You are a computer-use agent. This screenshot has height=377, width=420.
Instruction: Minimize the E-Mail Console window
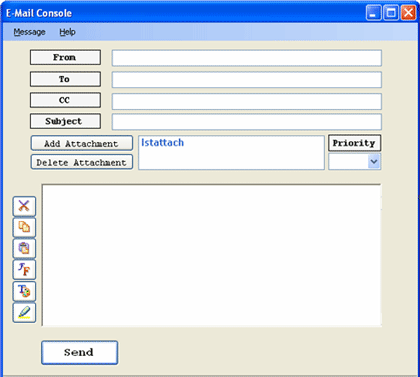tap(373, 13)
